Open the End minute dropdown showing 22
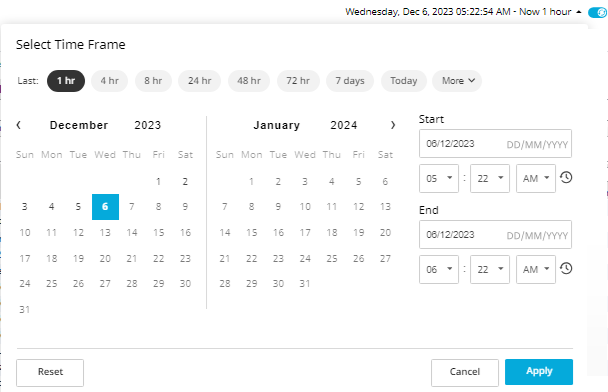This screenshot has width=608, height=392. click(x=490, y=269)
